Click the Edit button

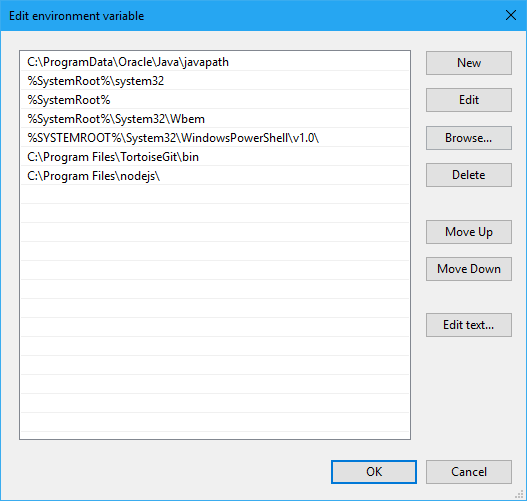pos(469,100)
